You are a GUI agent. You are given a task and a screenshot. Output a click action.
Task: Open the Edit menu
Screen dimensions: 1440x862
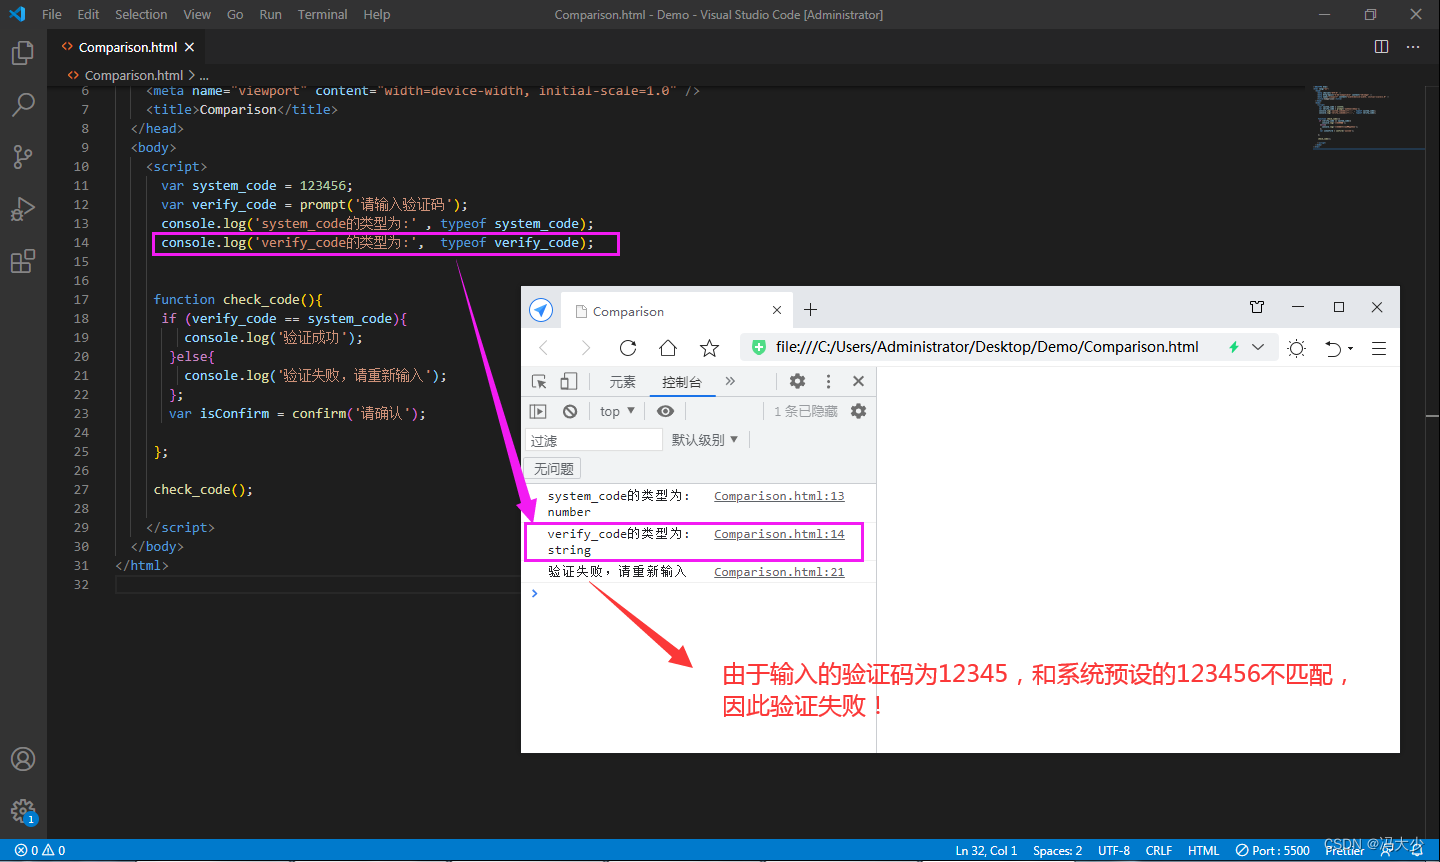pyautogui.click(x=88, y=14)
